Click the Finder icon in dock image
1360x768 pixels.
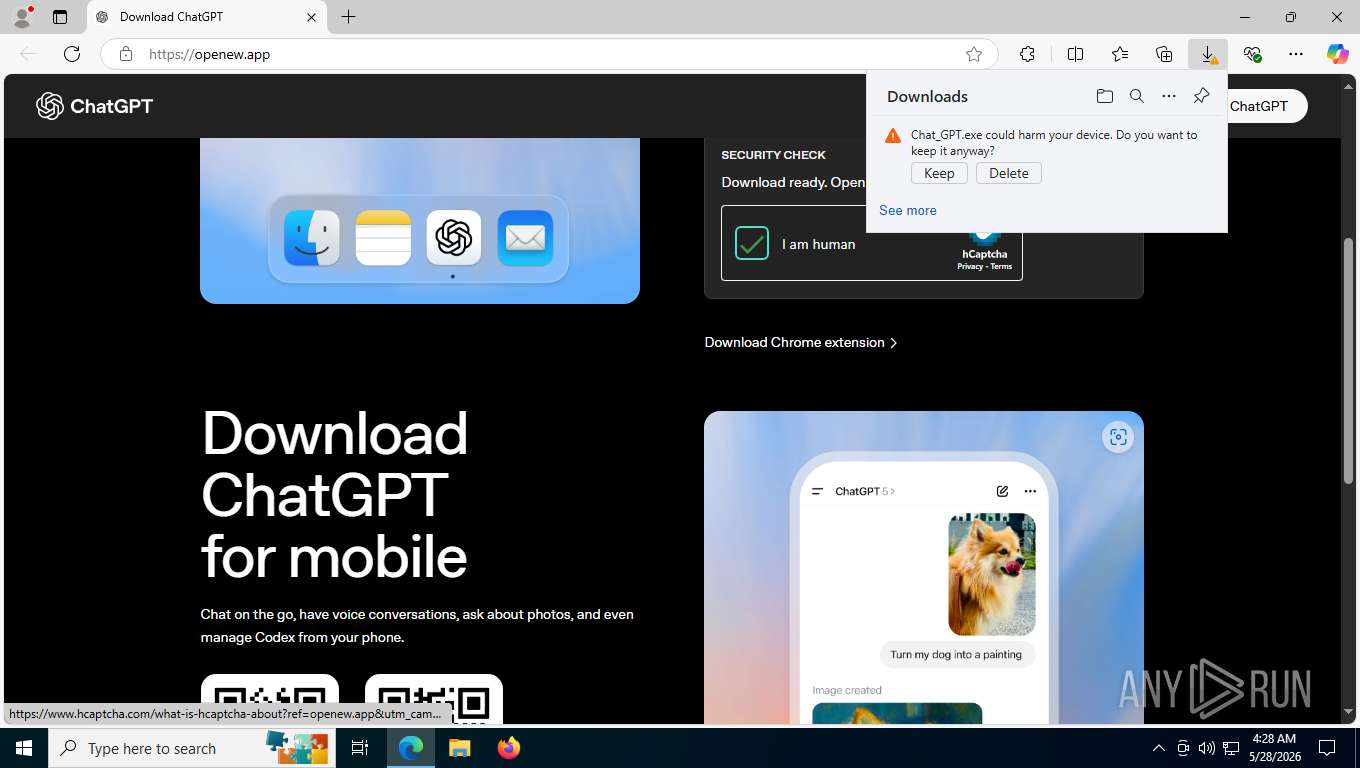pos(312,238)
